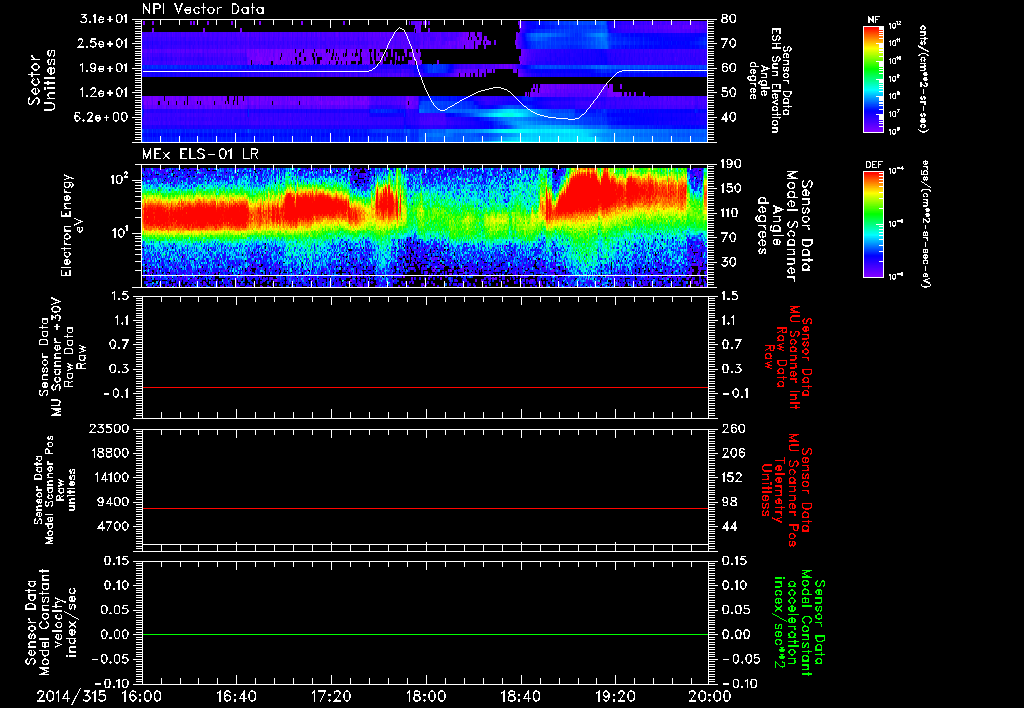Click the "NPI Vector Data" panel title
This screenshot has height=708, width=1024.
203,9
